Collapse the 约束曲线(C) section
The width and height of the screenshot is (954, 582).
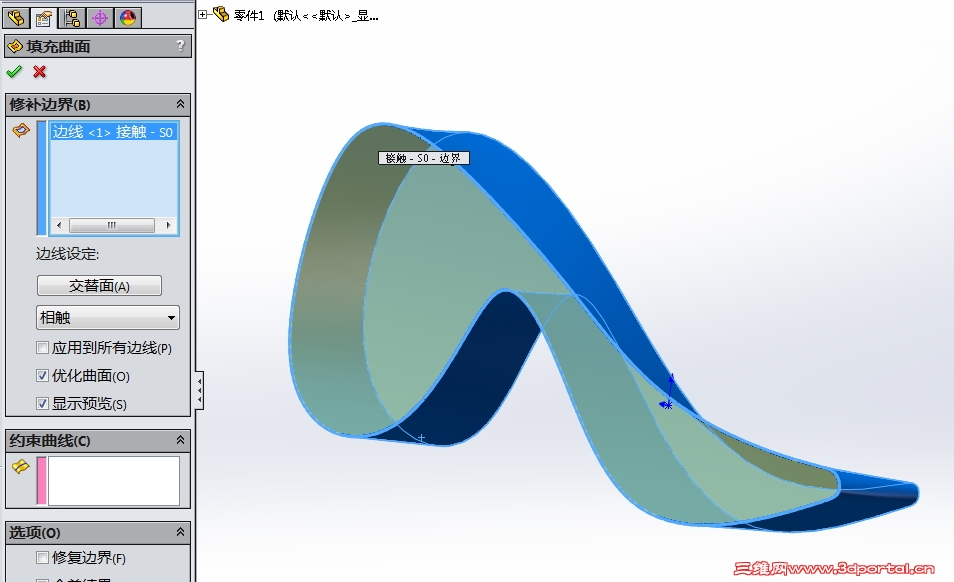click(180, 440)
